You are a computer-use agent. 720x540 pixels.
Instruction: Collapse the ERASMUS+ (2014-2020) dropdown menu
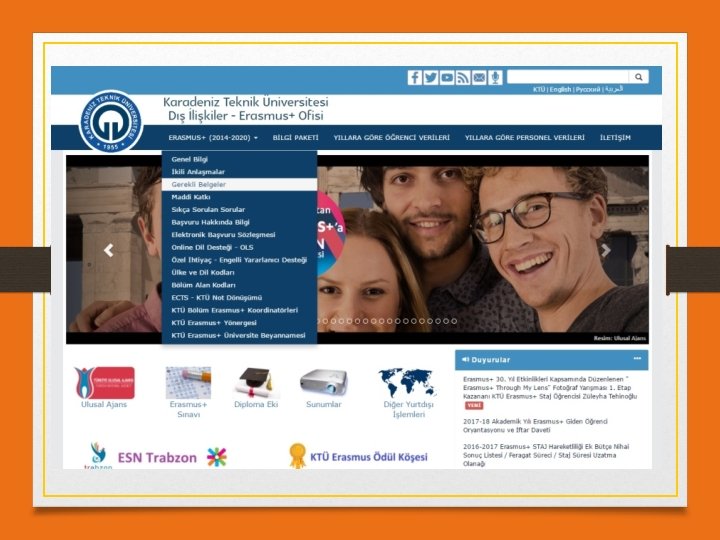213,138
